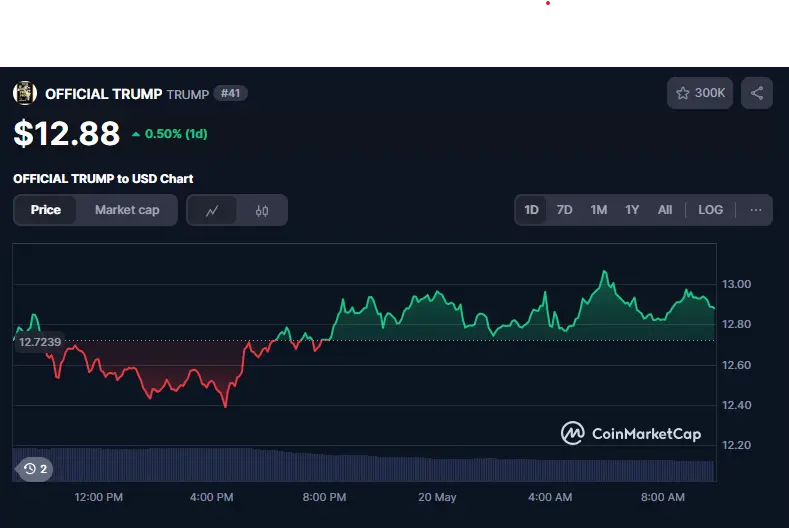Click the $12.88 price value
The image size is (789, 528).
pos(66,134)
